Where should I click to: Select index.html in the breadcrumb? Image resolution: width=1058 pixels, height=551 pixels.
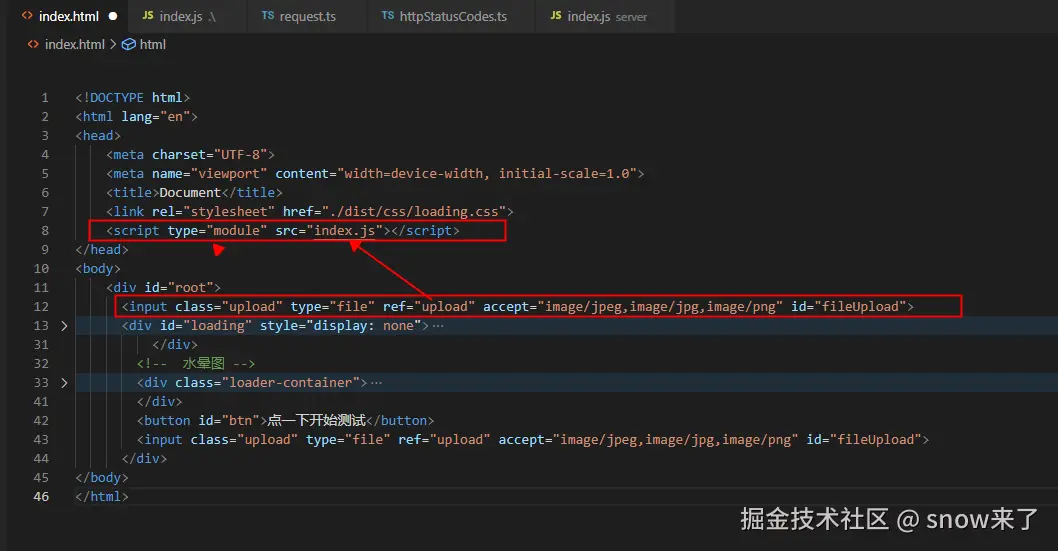pos(75,45)
